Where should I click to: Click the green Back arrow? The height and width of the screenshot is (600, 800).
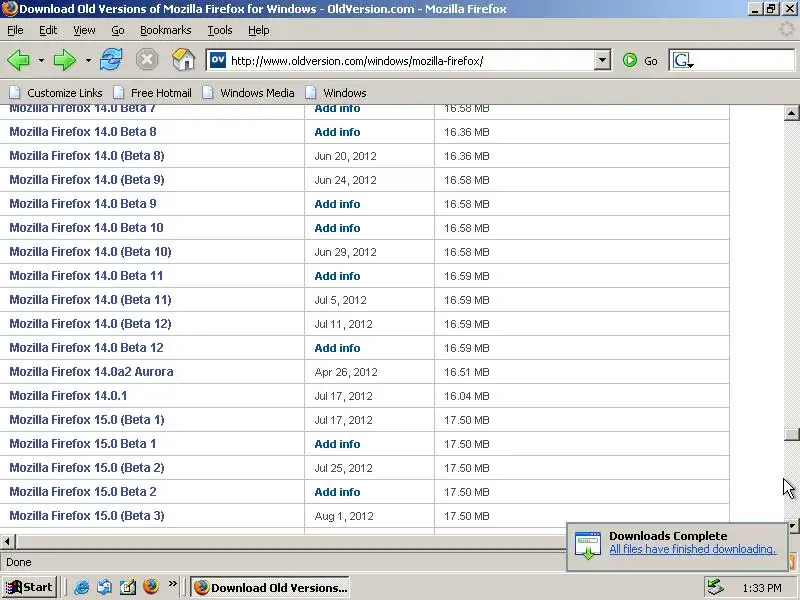coord(19,60)
